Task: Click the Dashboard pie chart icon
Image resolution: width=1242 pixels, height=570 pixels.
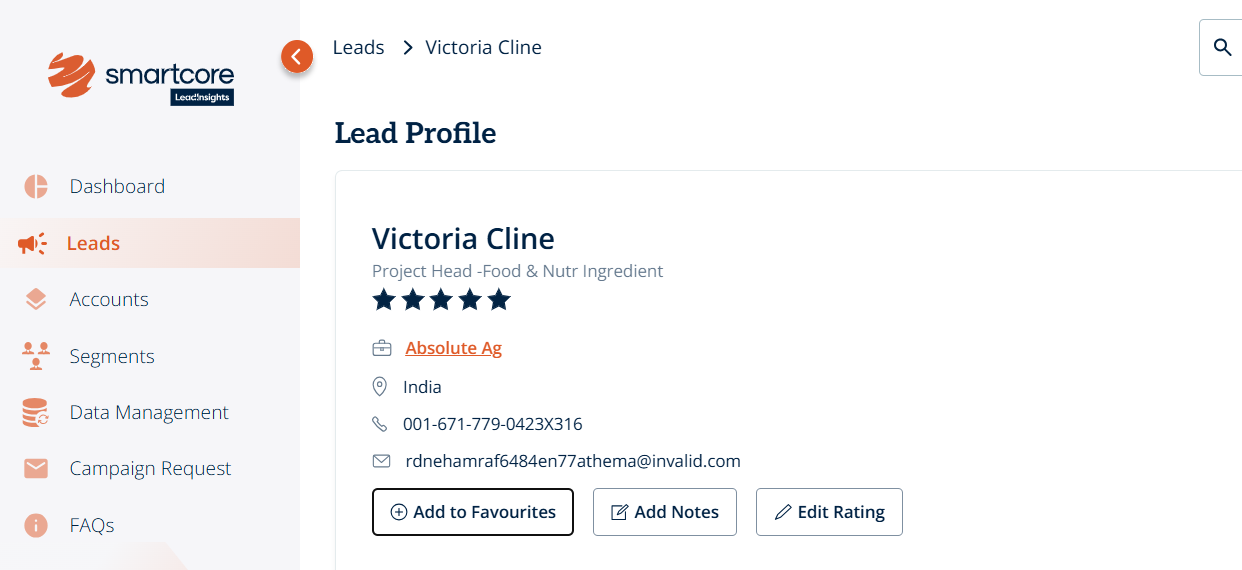Action: pyautogui.click(x=36, y=187)
